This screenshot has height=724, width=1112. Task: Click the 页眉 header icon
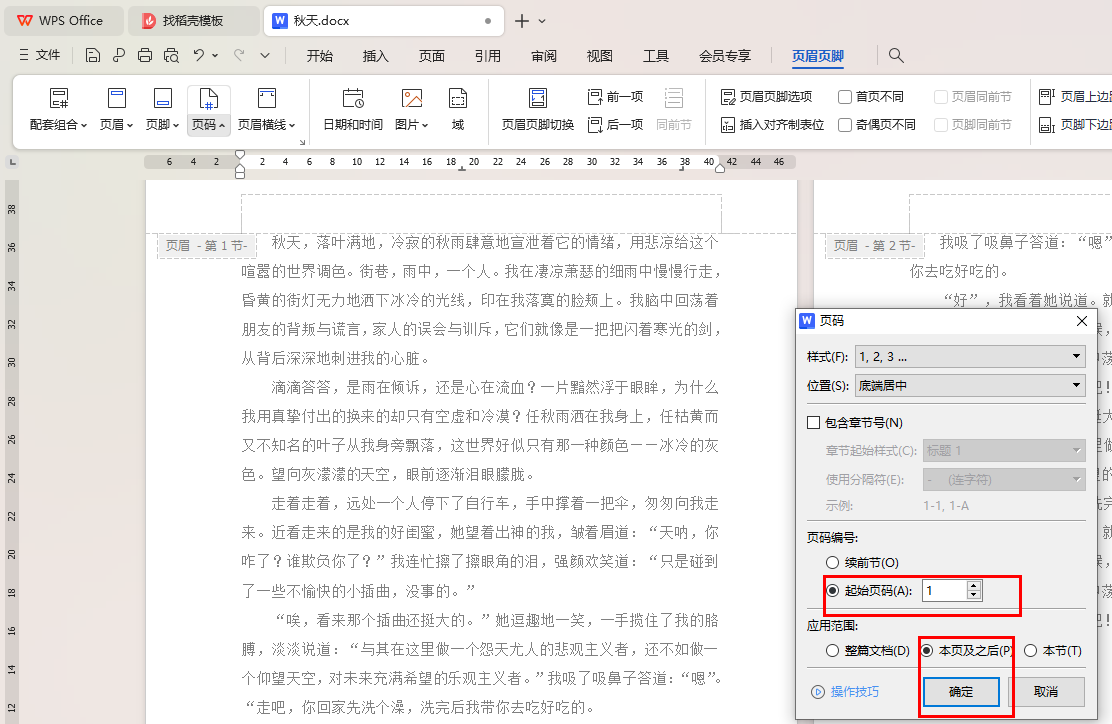[116, 98]
